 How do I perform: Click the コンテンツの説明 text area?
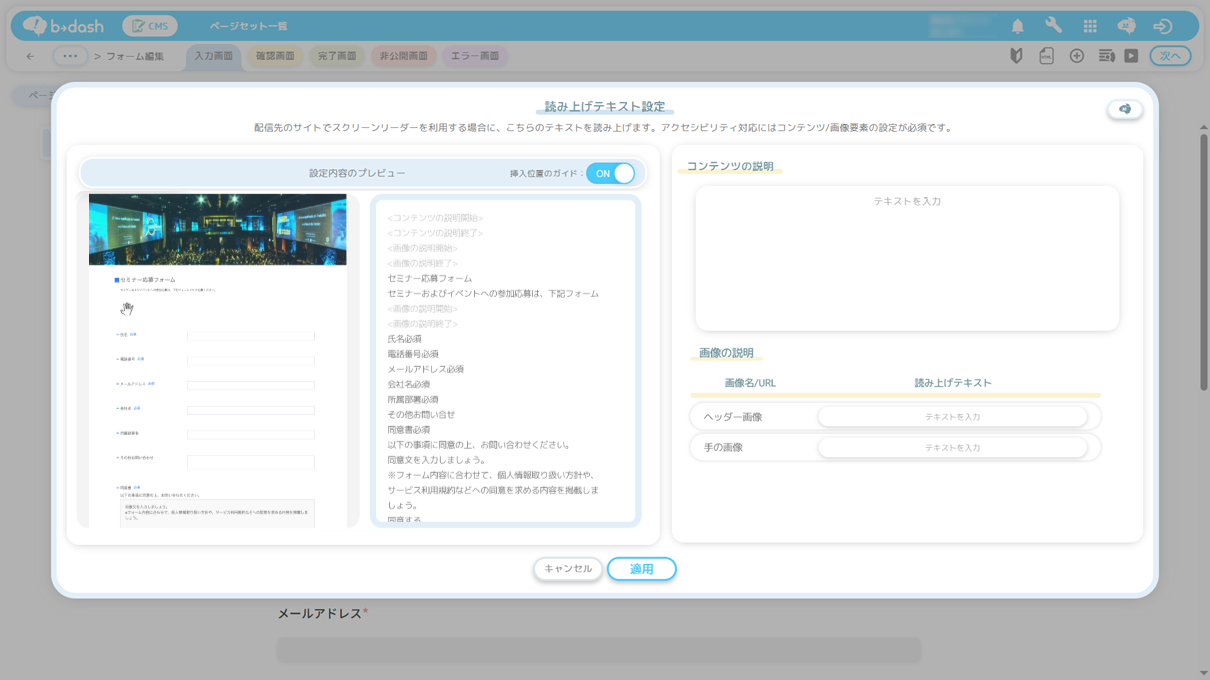click(x=906, y=258)
